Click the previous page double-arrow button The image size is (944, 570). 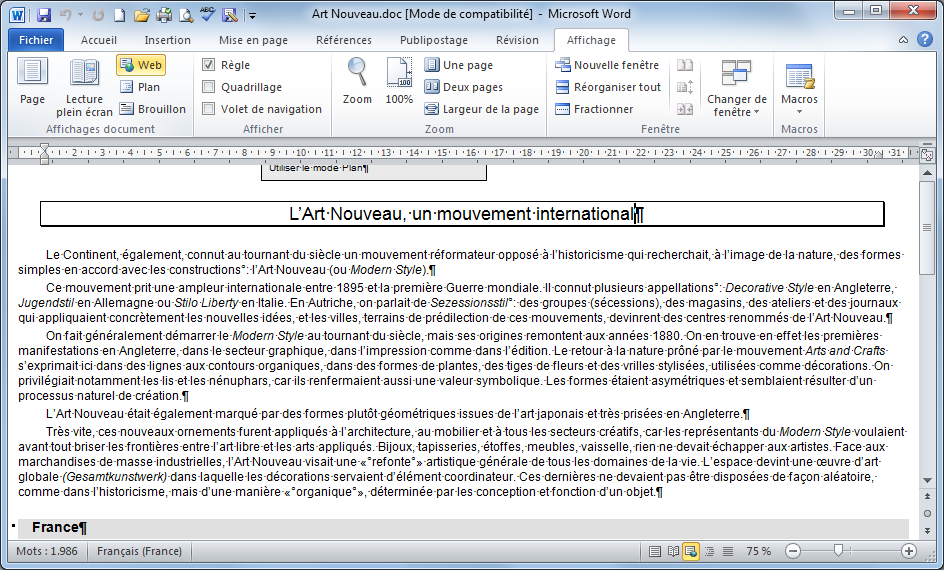click(927, 497)
